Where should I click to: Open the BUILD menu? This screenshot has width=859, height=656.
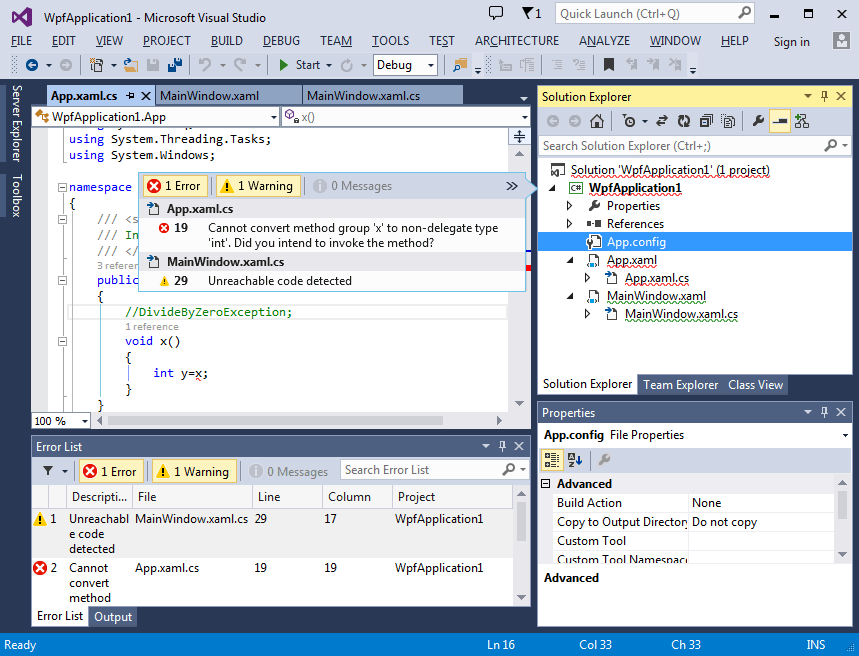click(226, 41)
